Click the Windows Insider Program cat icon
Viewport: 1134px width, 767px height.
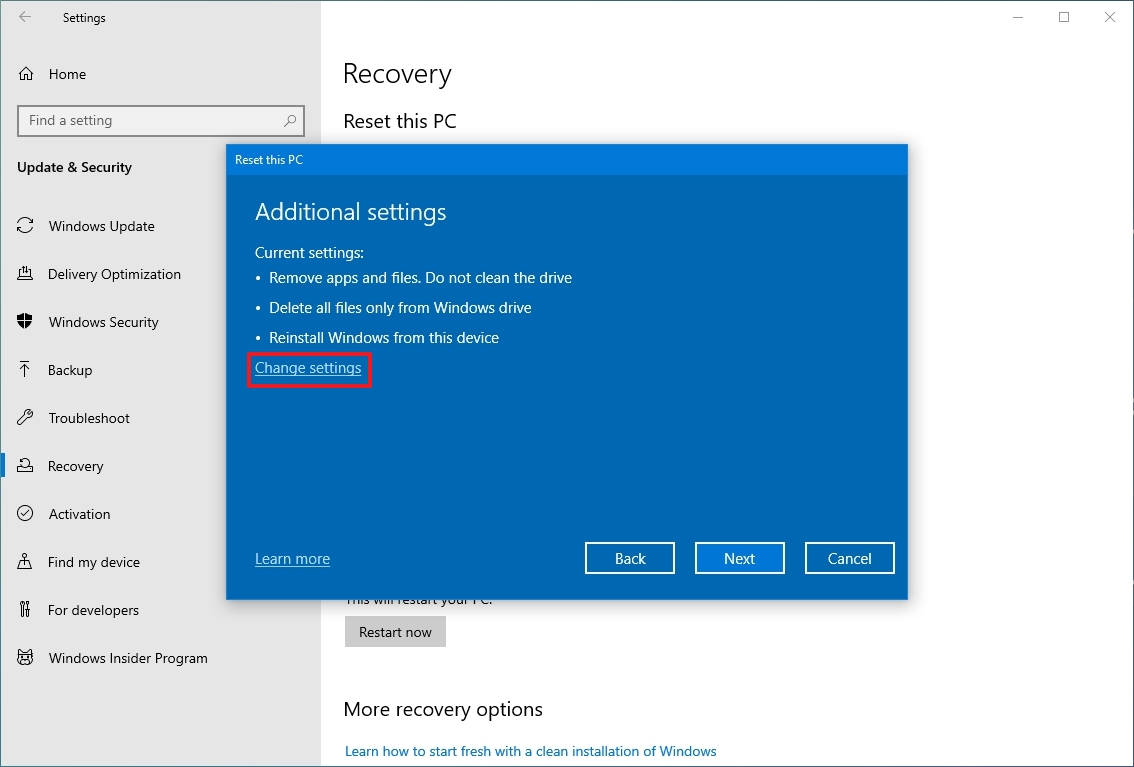click(25, 657)
